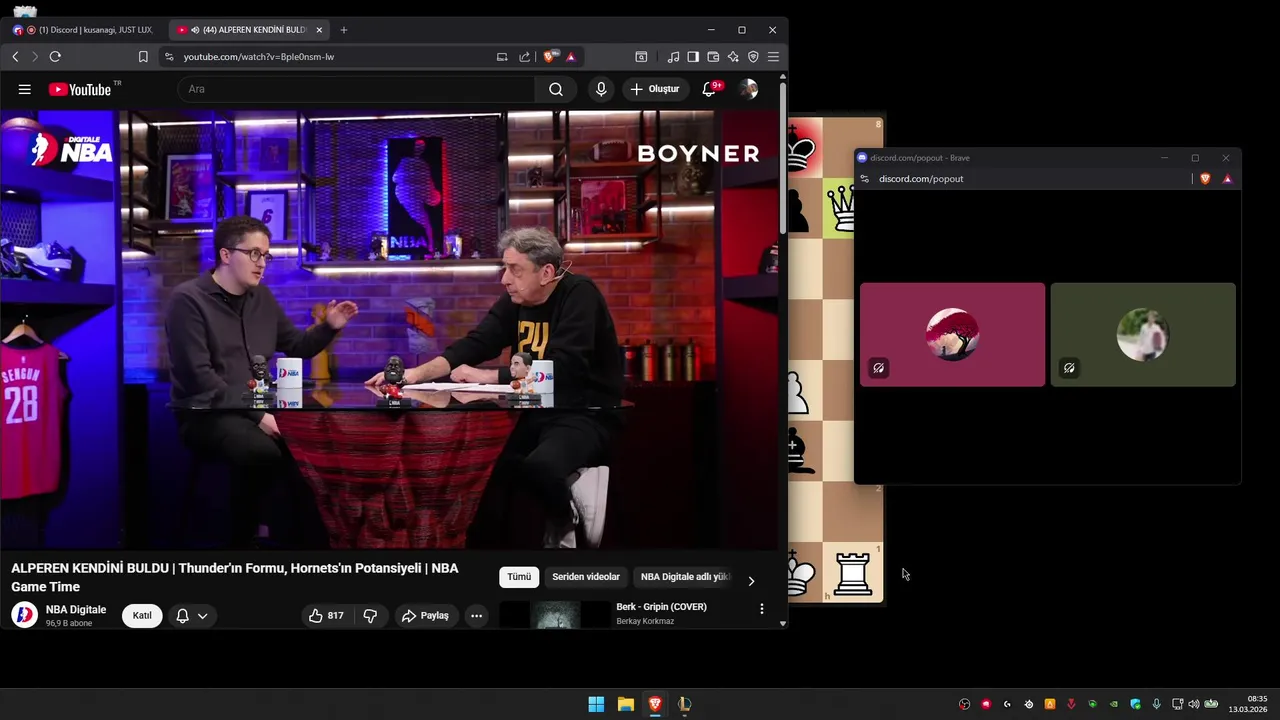Viewport: 1280px width, 720px height.
Task: Open picture-in-picture icon in address bar
Action: [502, 57]
